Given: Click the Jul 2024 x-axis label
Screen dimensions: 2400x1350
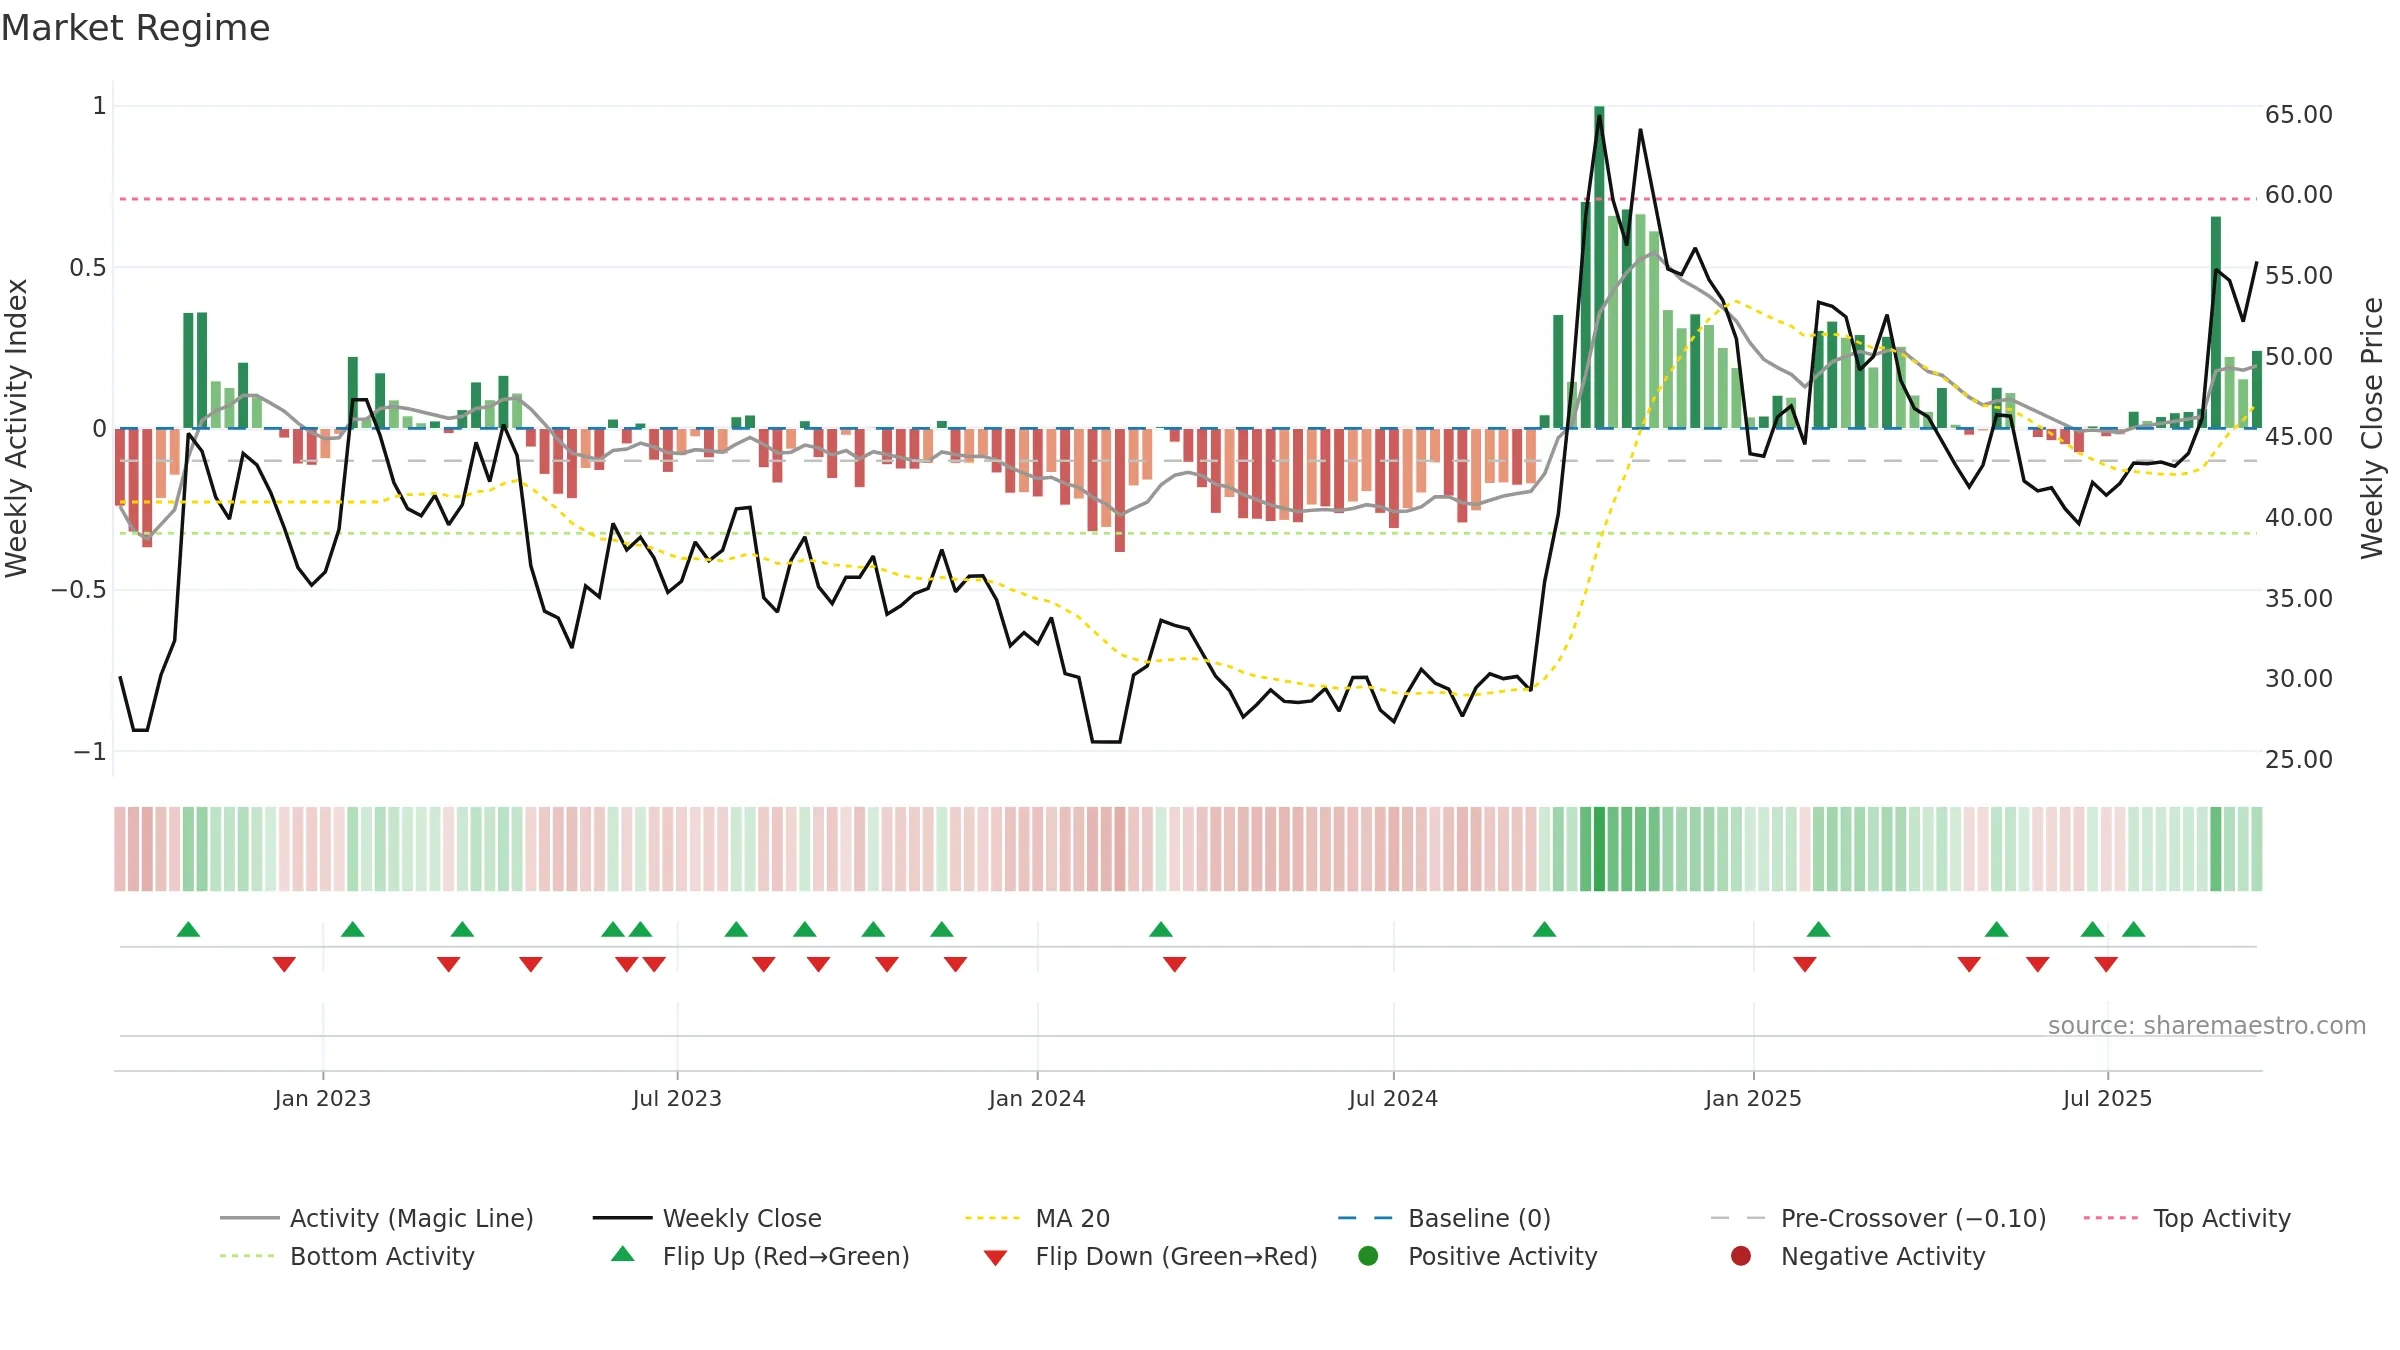Looking at the screenshot, I should pyautogui.click(x=1393, y=1098).
